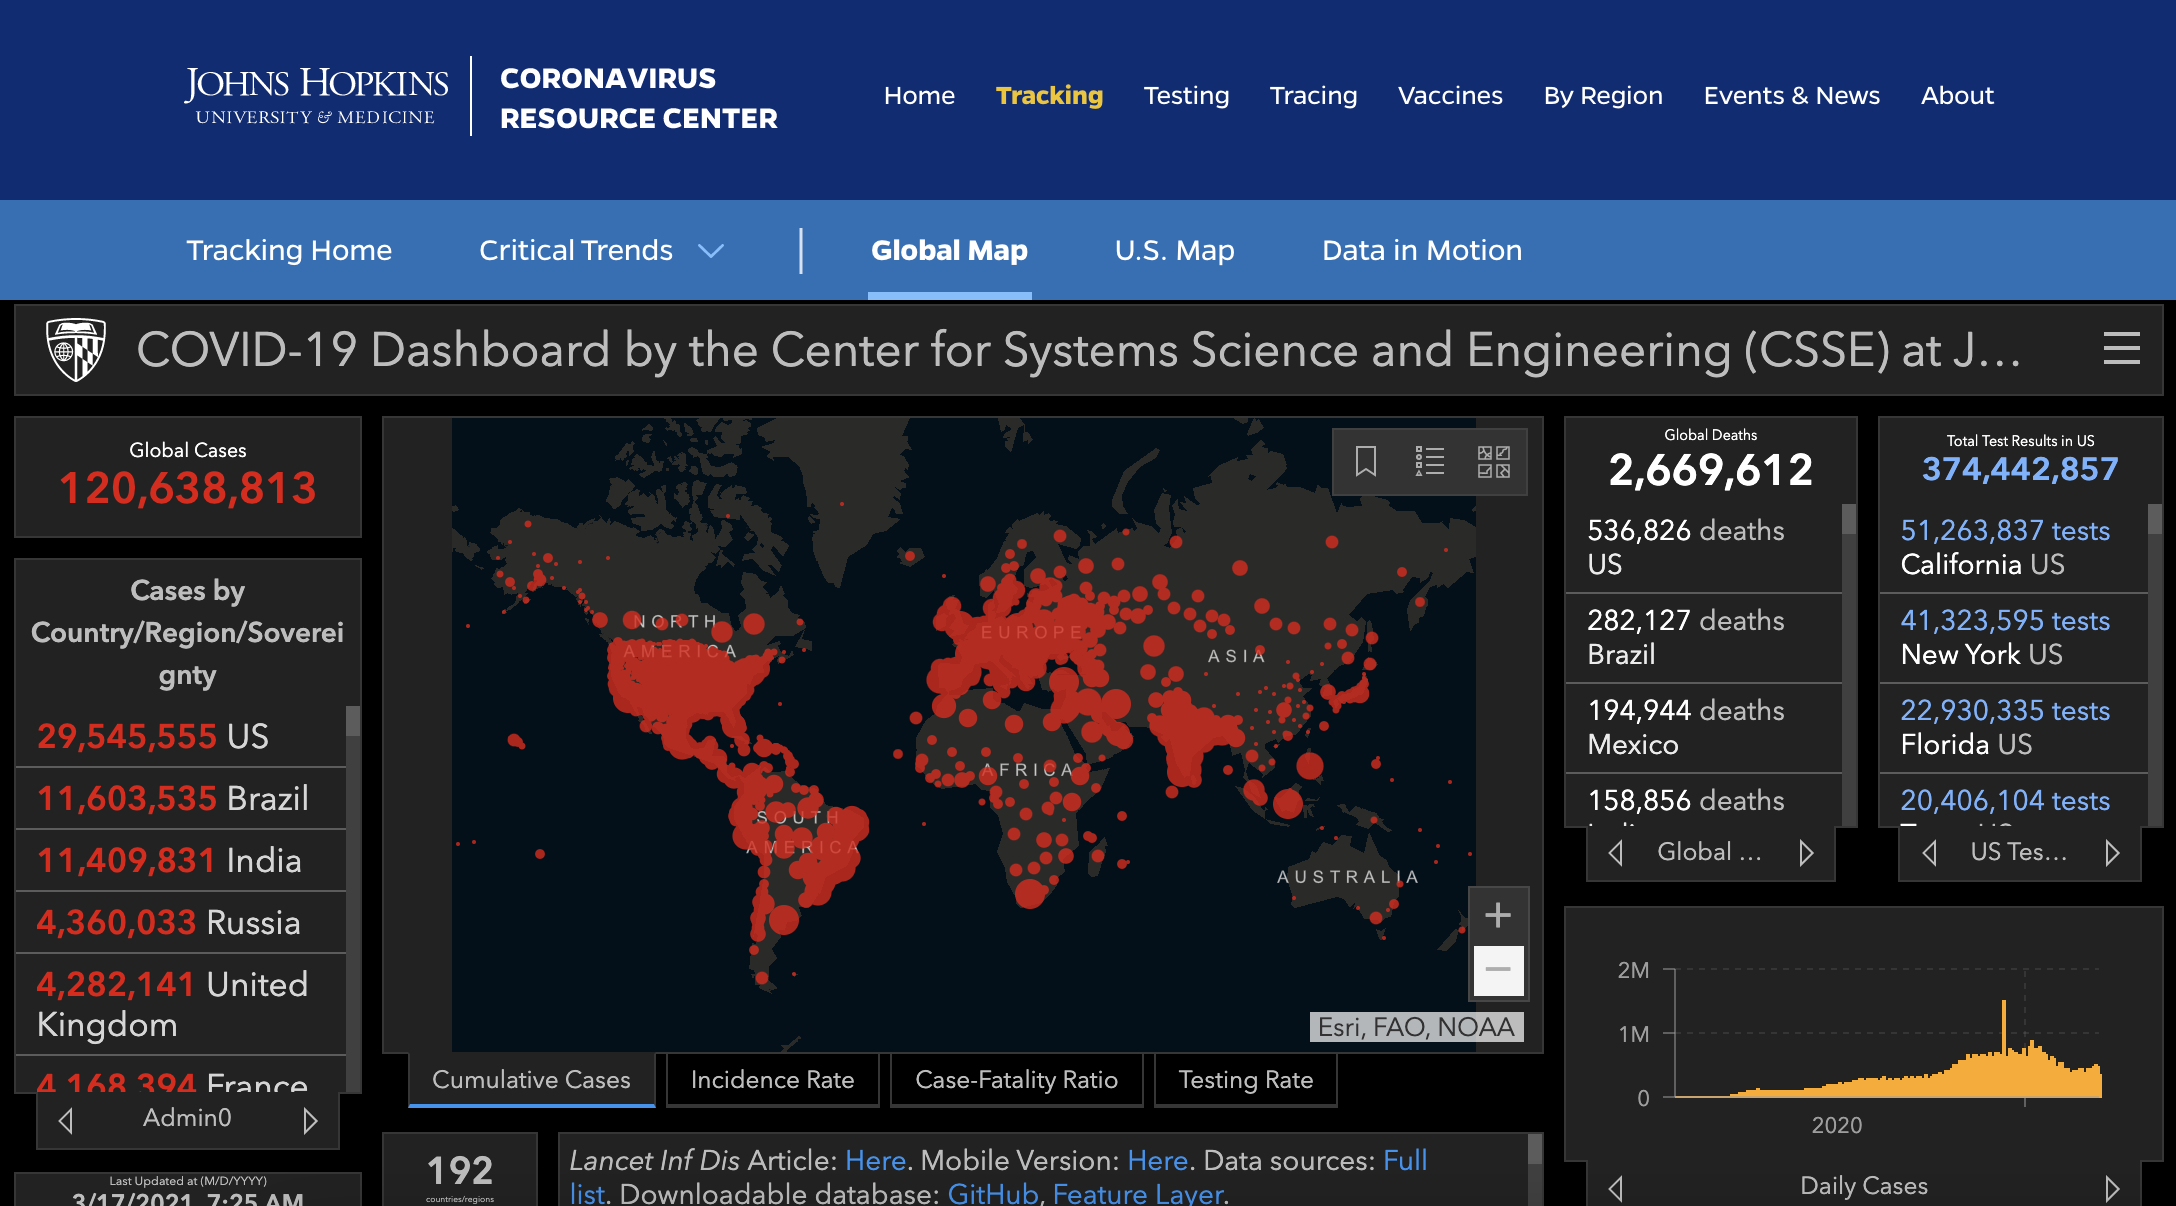
Task: Advance the US Testing panel right arrow
Action: (2112, 853)
